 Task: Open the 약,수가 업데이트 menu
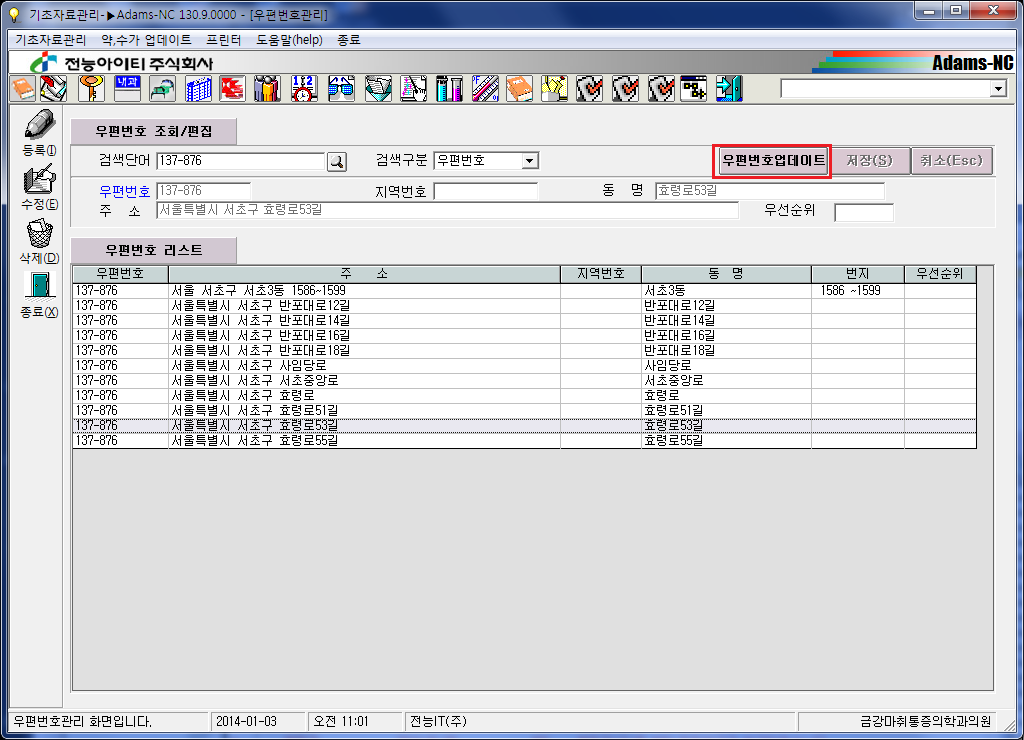146,40
